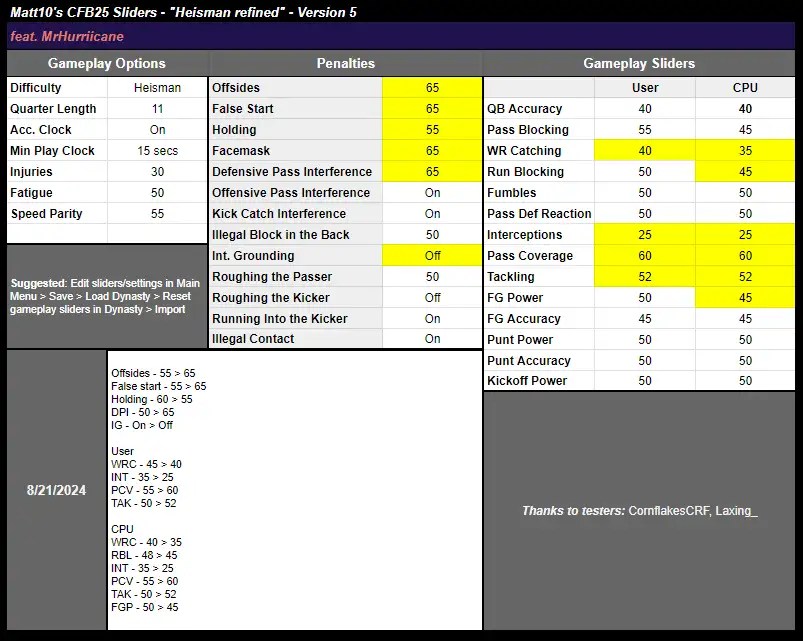
Task: Click the Pass Def Reaction row label
Action: pyautogui.click(x=539, y=213)
